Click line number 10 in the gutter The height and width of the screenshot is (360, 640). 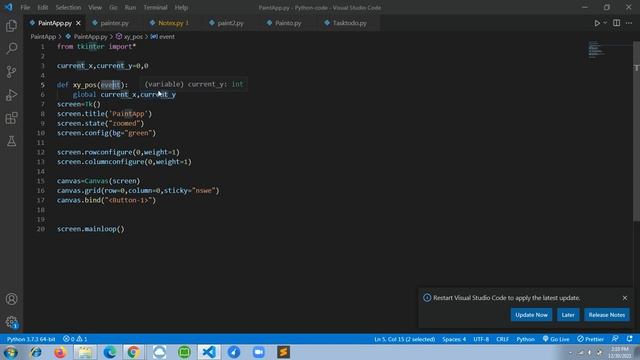(41, 133)
